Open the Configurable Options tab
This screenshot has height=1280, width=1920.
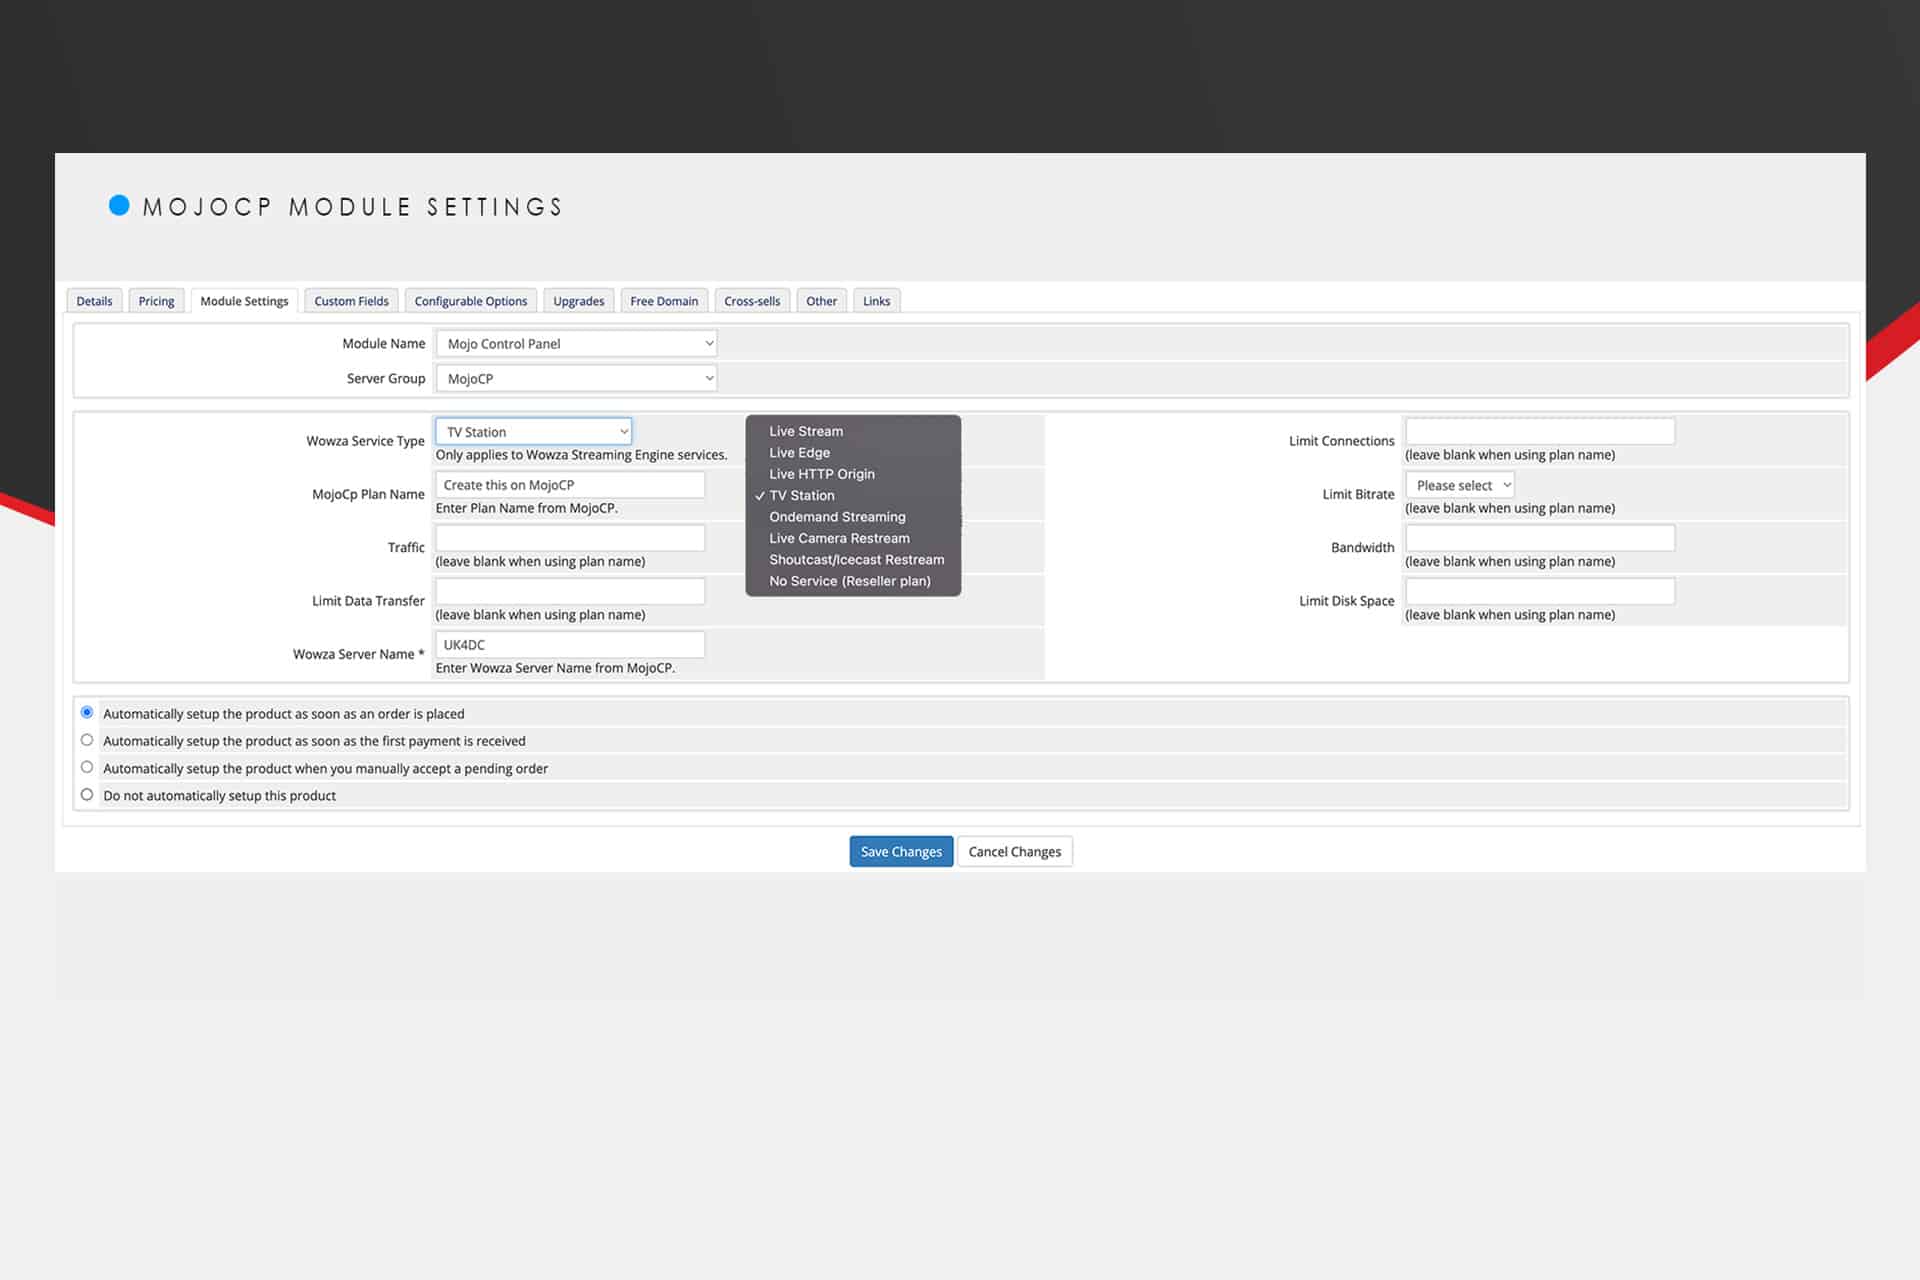click(x=470, y=301)
